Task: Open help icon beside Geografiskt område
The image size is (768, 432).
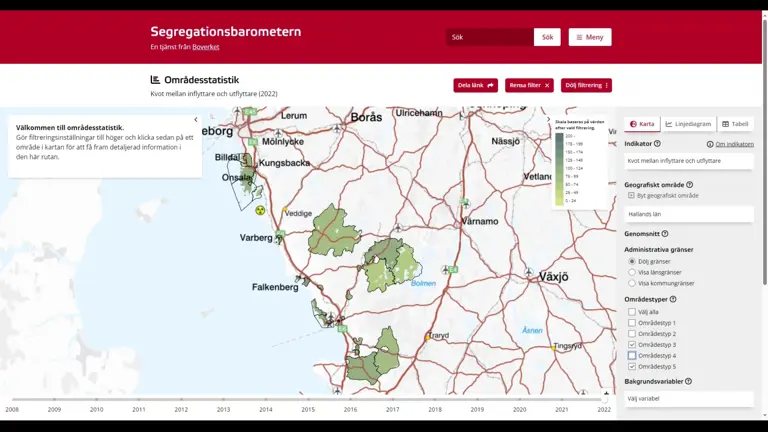Action: (x=690, y=185)
